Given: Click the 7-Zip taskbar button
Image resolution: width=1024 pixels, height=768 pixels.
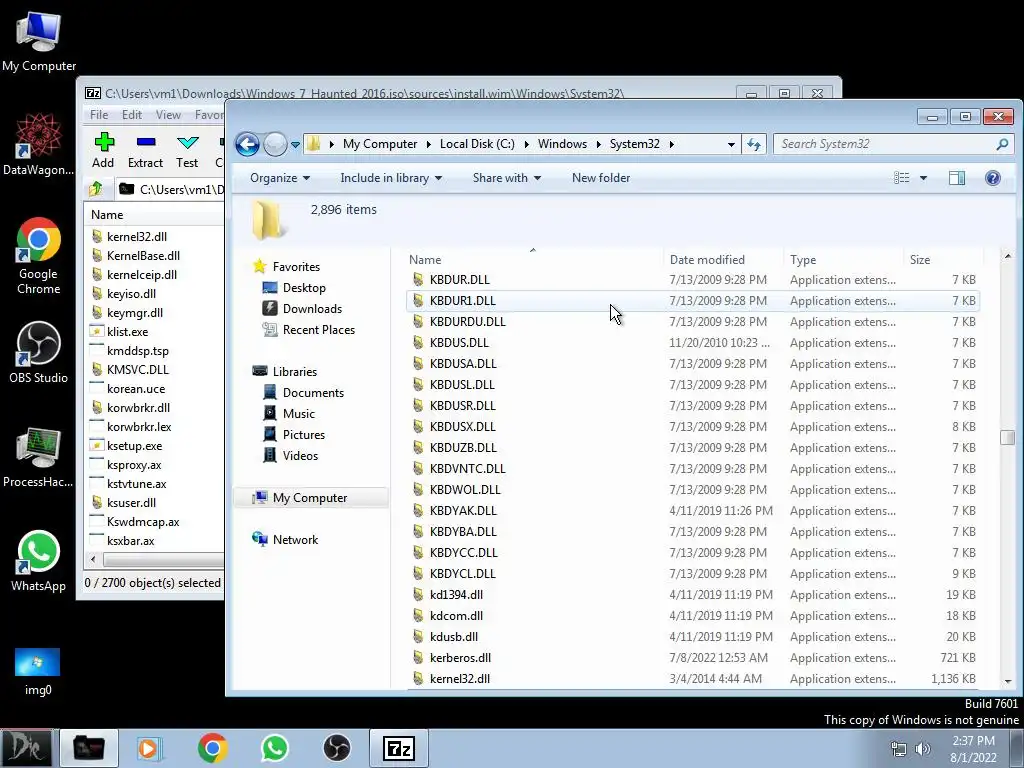Looking at the screenshot, I should tap(399, 748).
